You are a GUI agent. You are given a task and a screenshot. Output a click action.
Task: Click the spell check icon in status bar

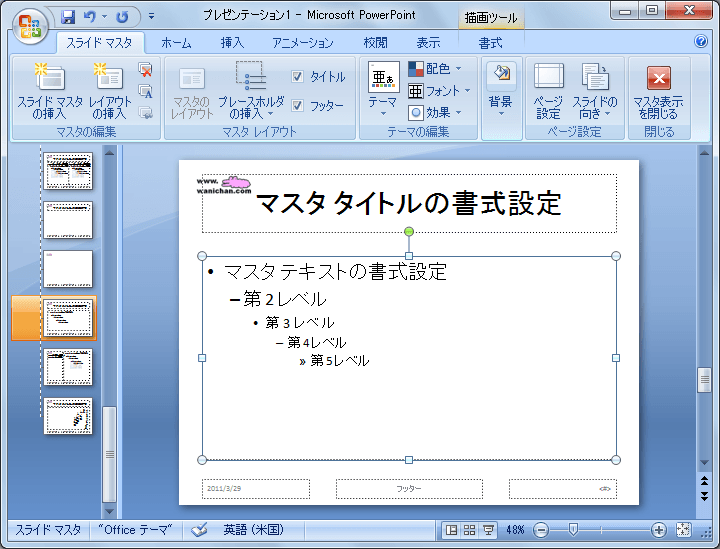tap(199, 530)
